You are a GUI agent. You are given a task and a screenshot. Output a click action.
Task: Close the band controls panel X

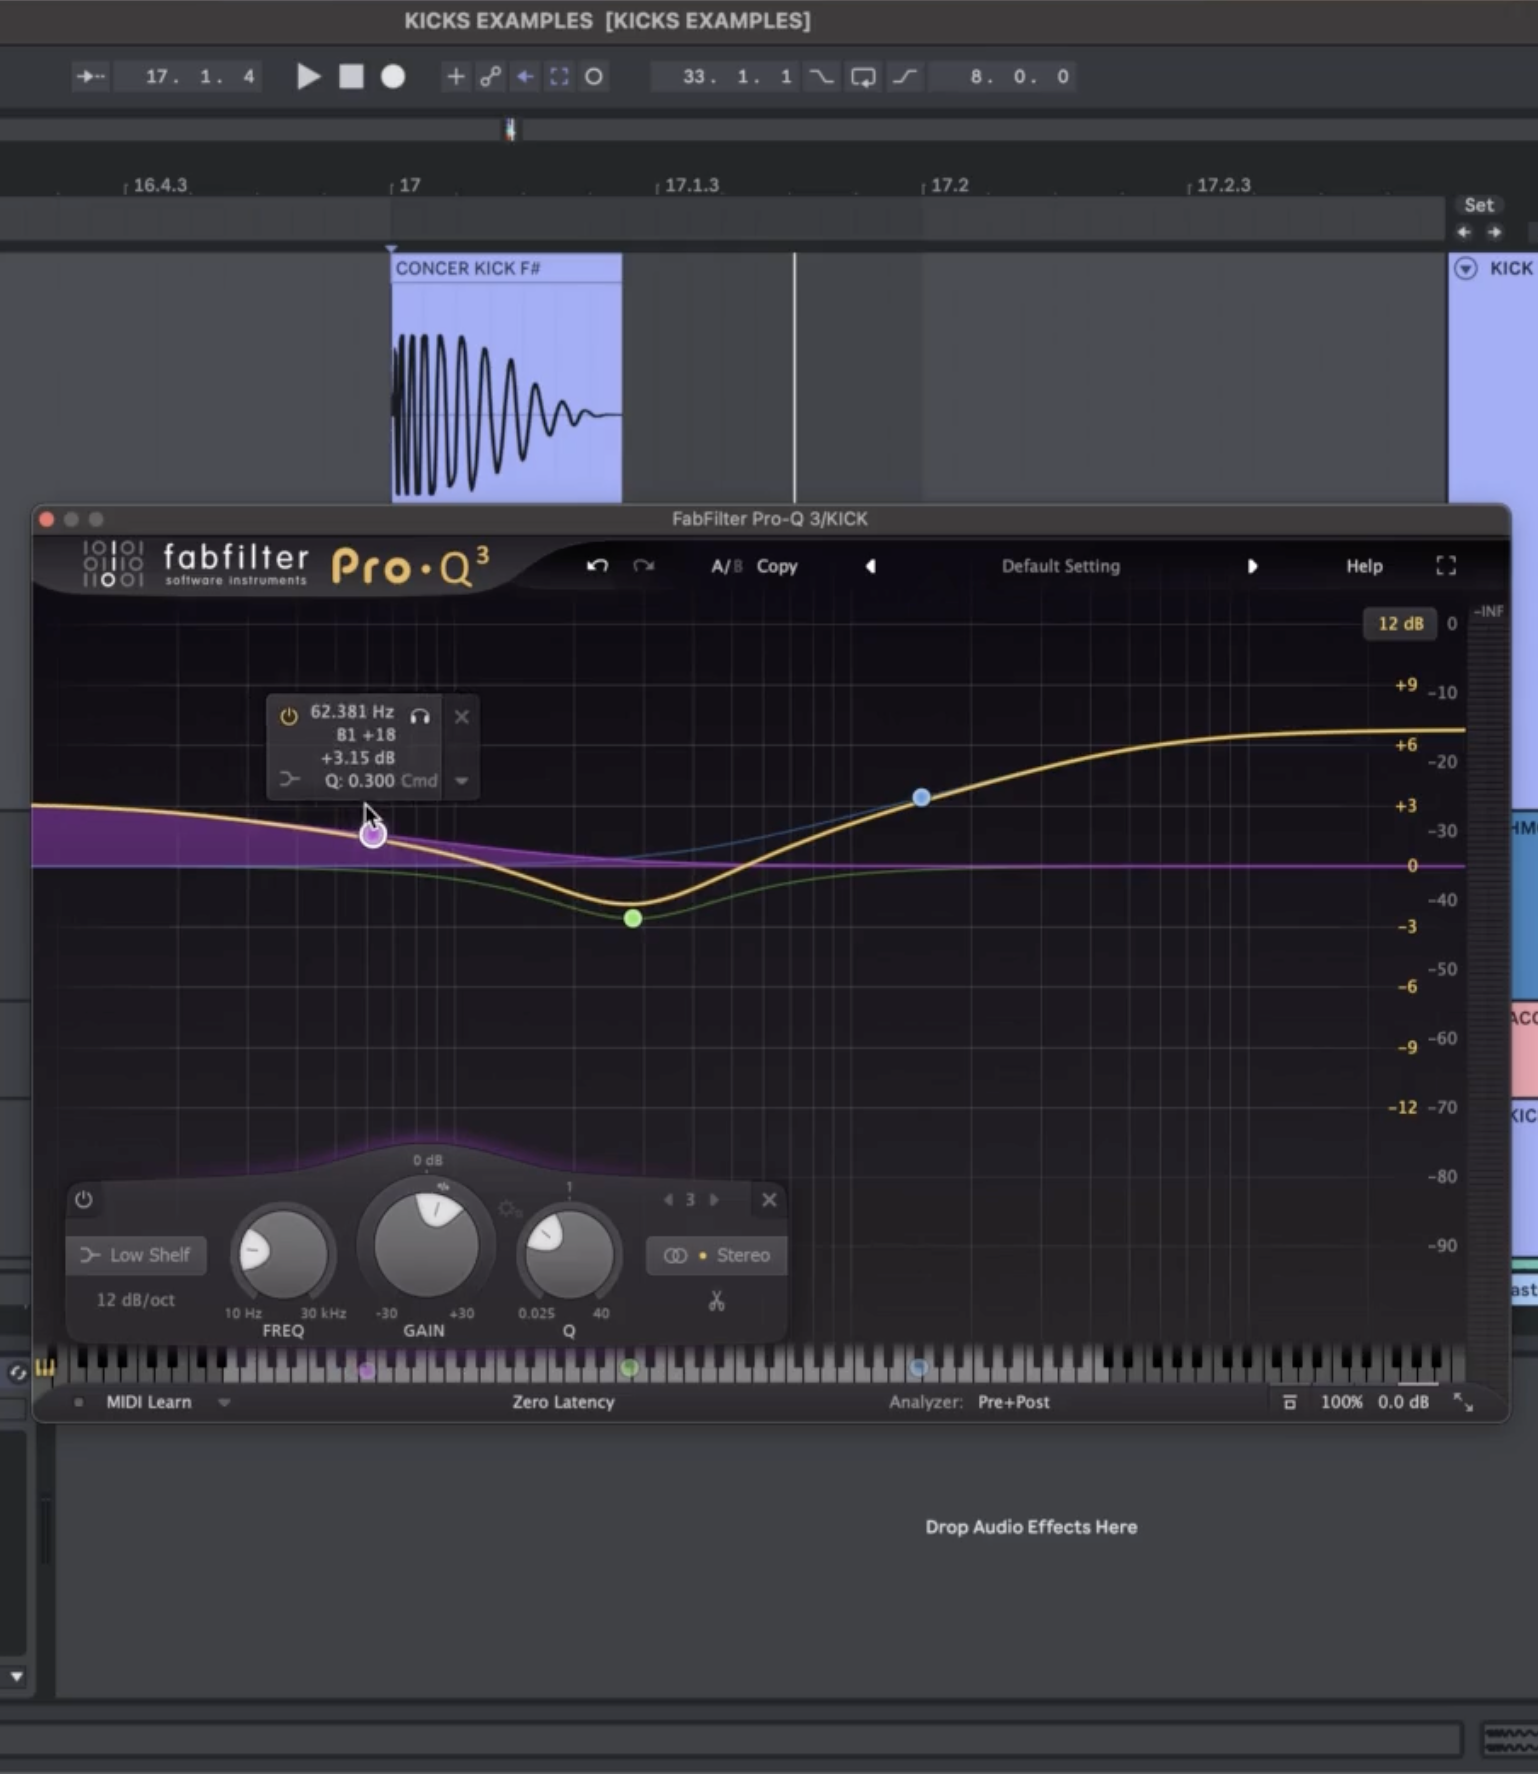click(769, 1199)
